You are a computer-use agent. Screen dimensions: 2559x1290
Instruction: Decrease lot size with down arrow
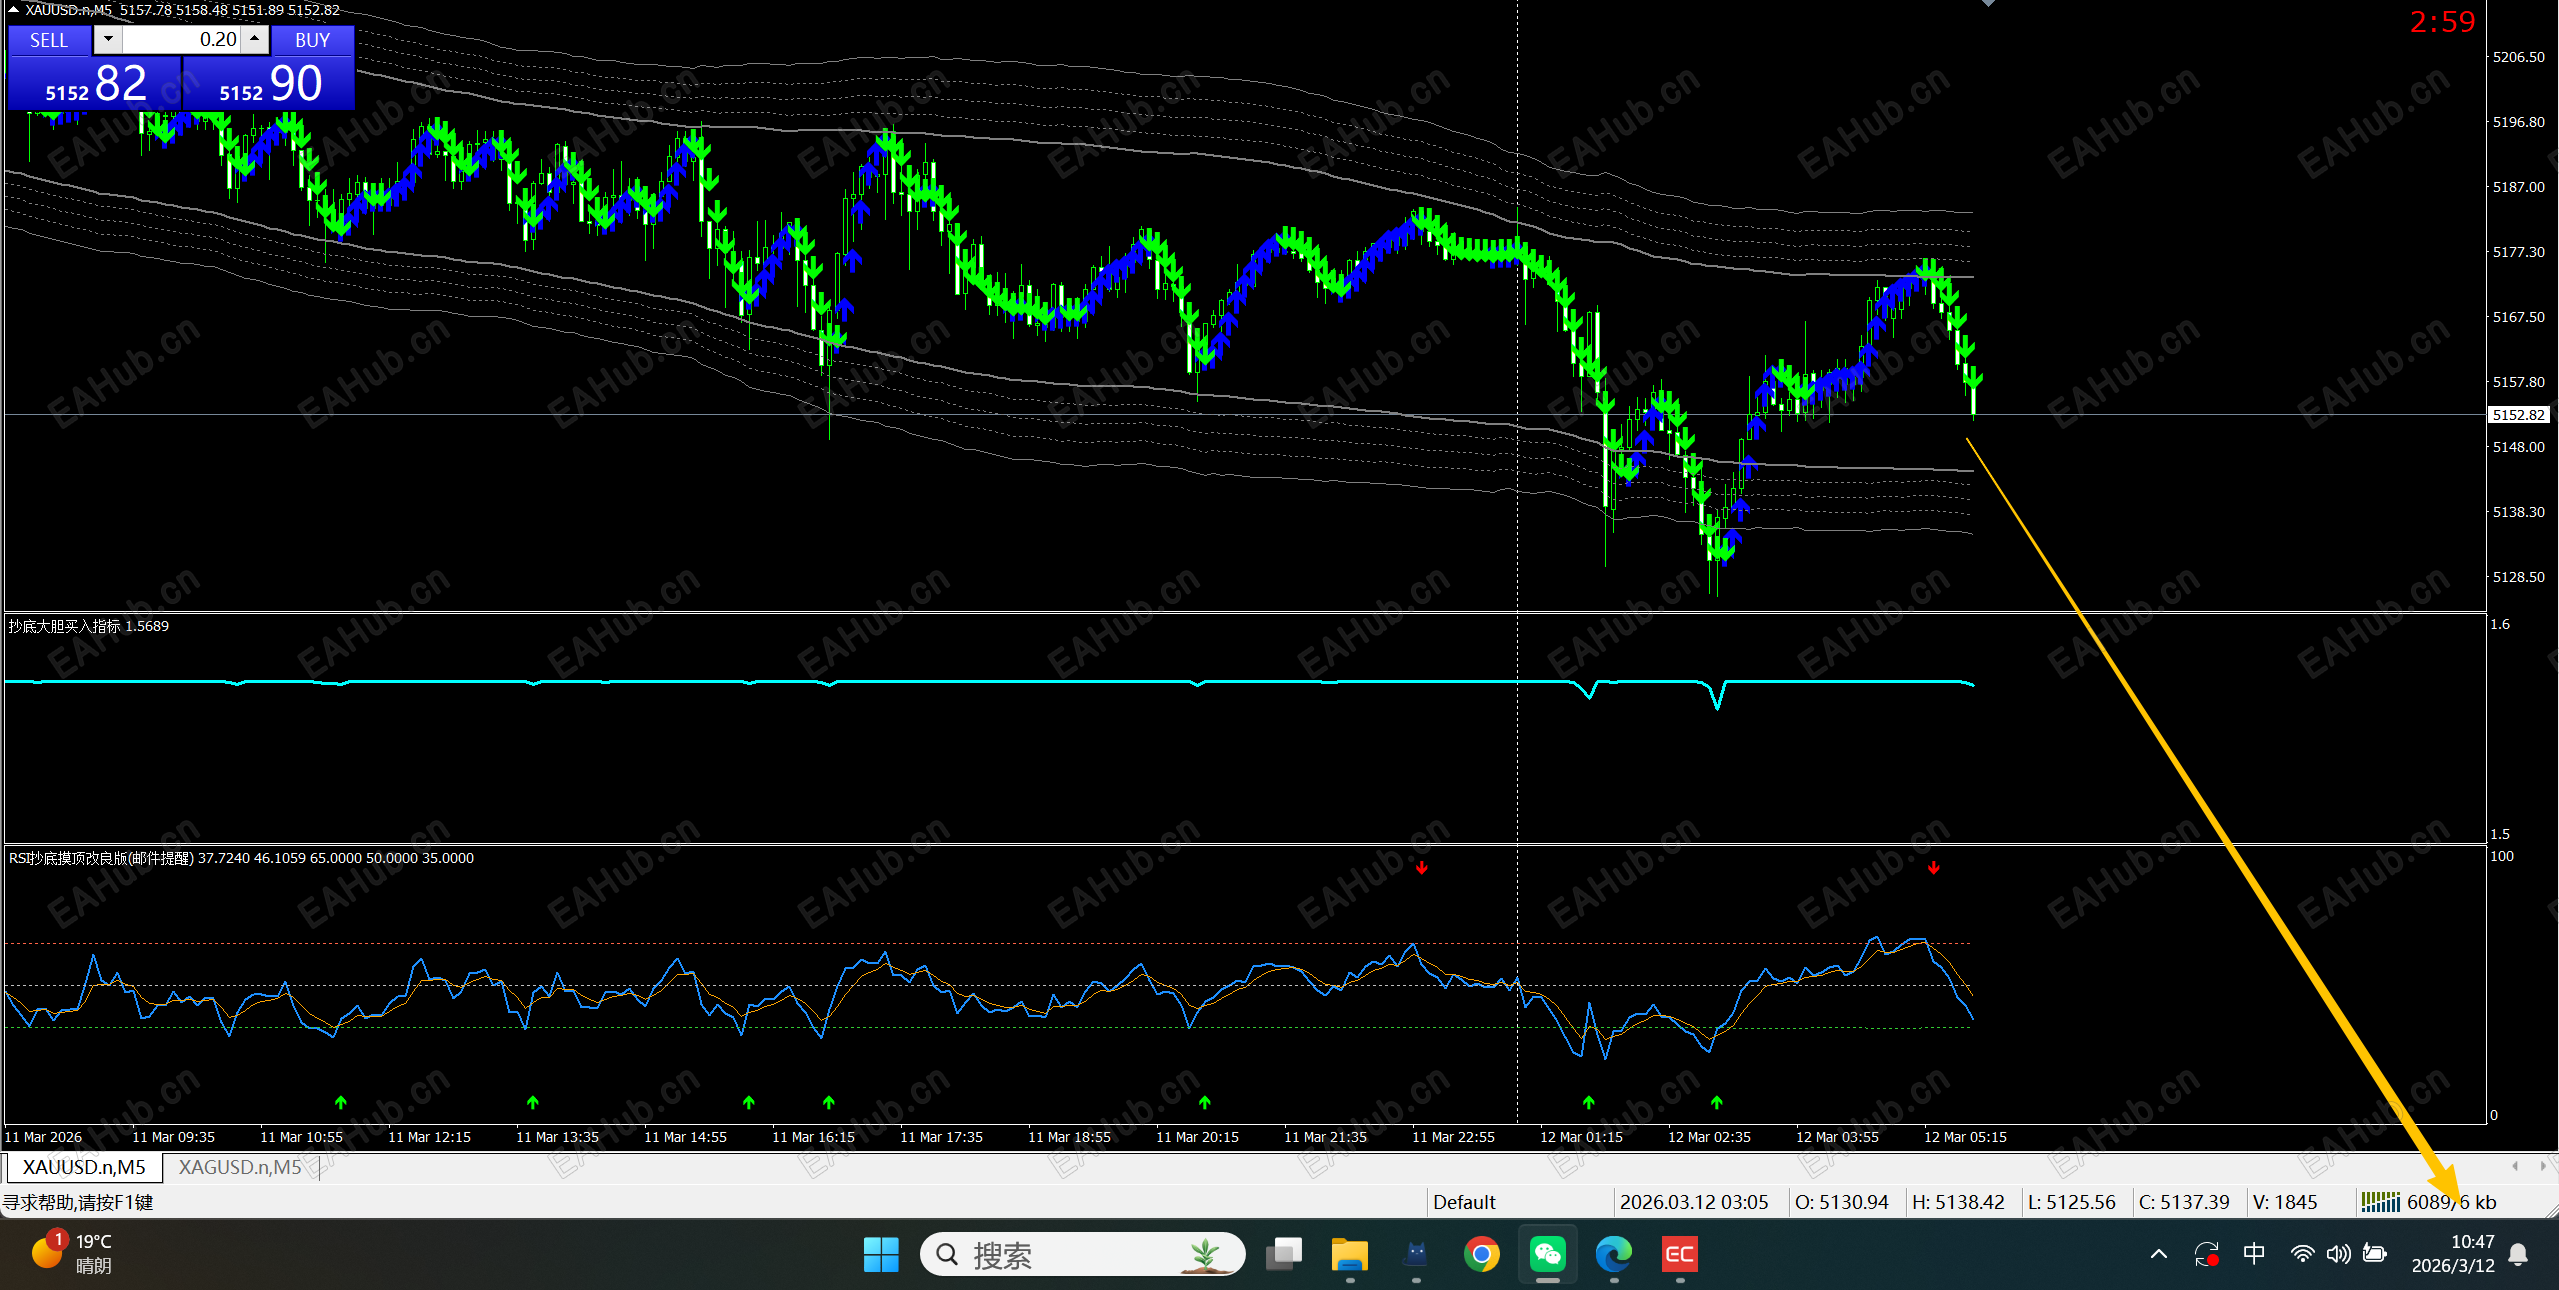tap(108, 40)
